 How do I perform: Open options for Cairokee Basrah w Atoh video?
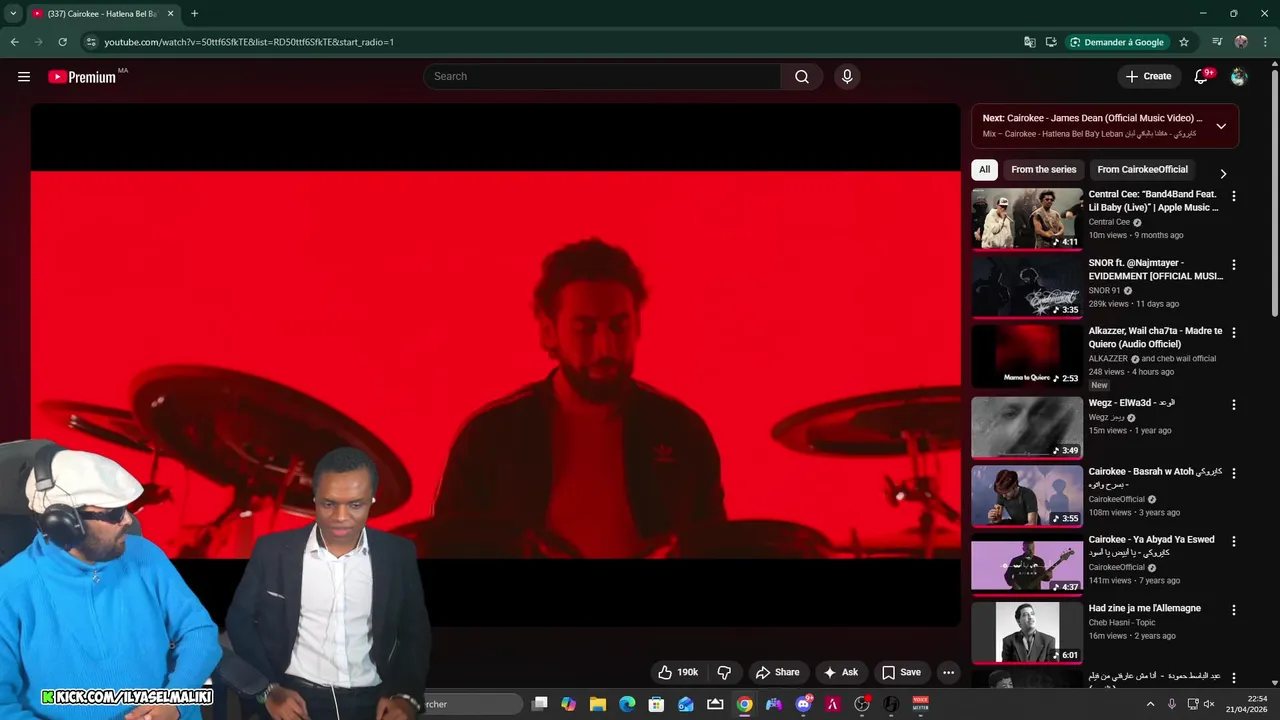(1233, 473)
